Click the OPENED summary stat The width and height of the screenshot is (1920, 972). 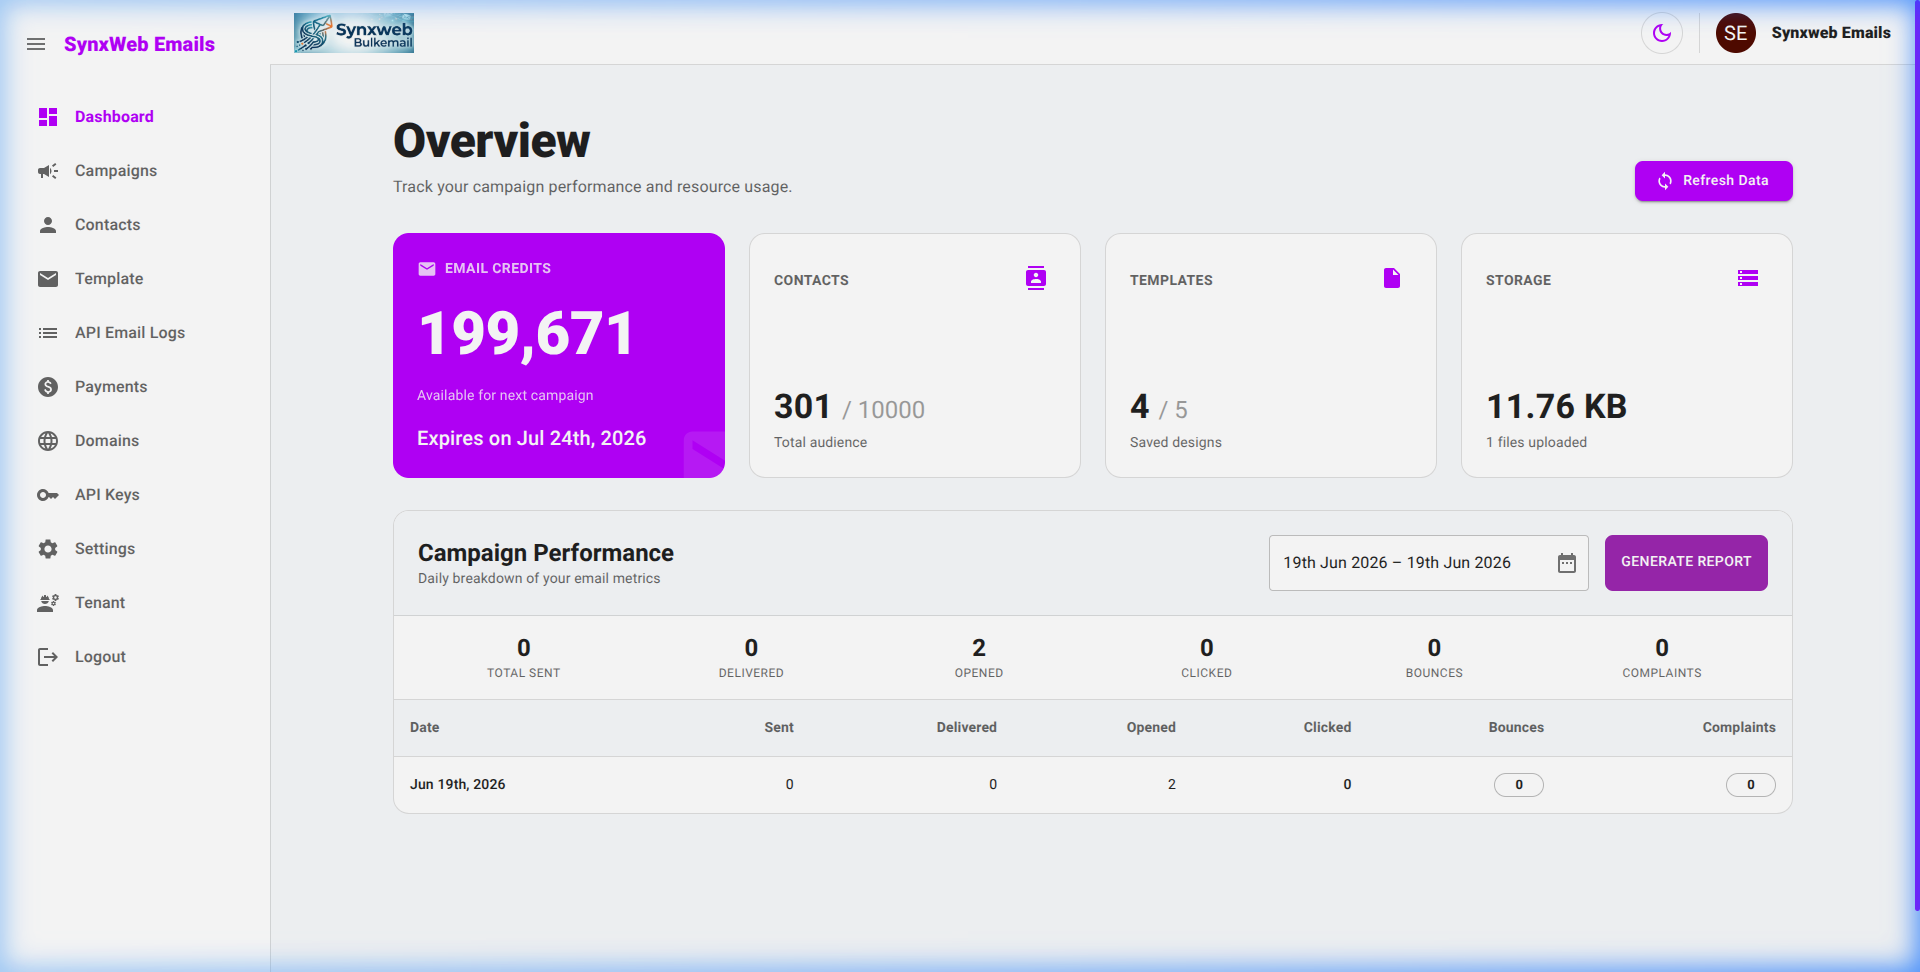979,658
